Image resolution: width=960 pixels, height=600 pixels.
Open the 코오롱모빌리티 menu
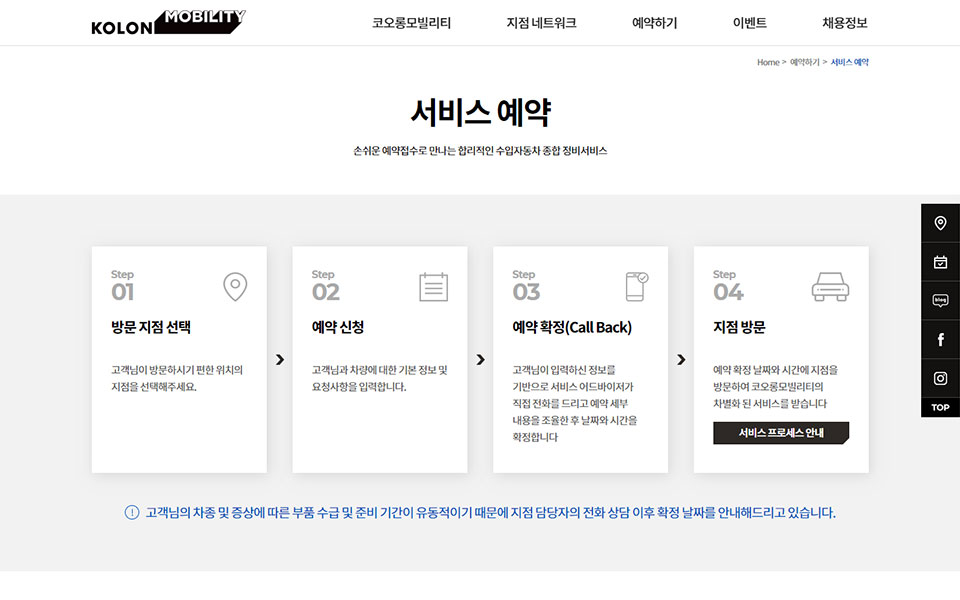[x=411, y=23]
